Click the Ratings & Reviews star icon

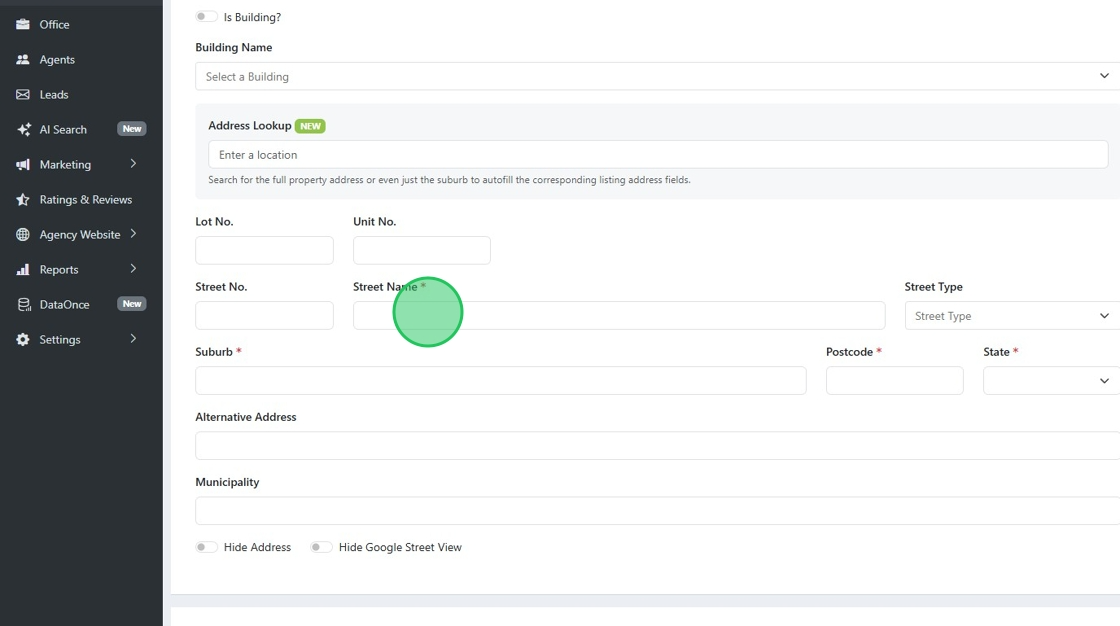23,199
